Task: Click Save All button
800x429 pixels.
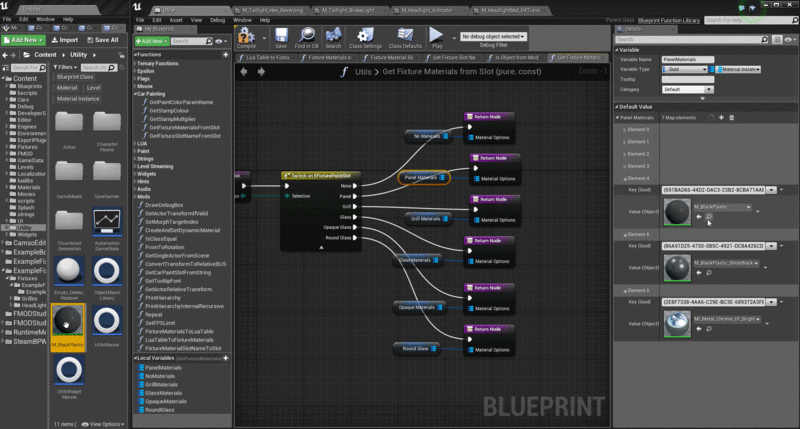Action: click(x=103, y=40)
